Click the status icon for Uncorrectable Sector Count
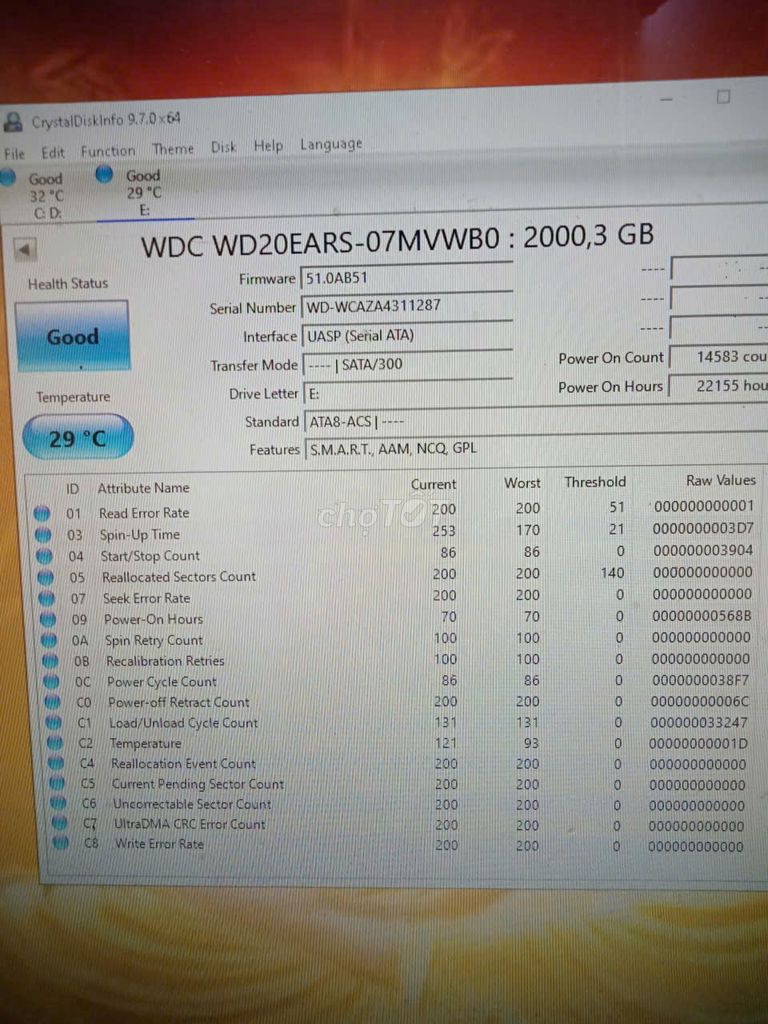 (59, 804)
